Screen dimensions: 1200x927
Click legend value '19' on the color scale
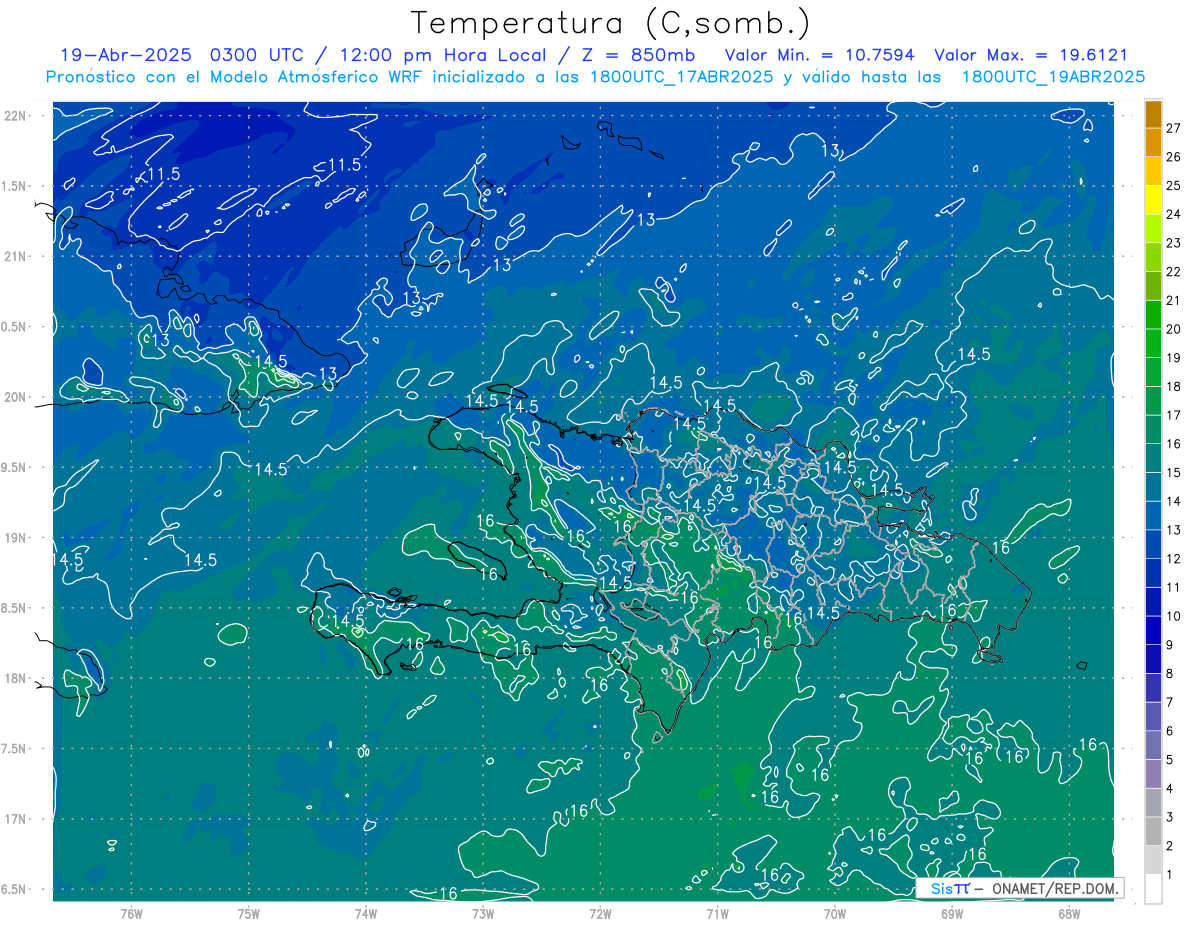point(1174,358)
